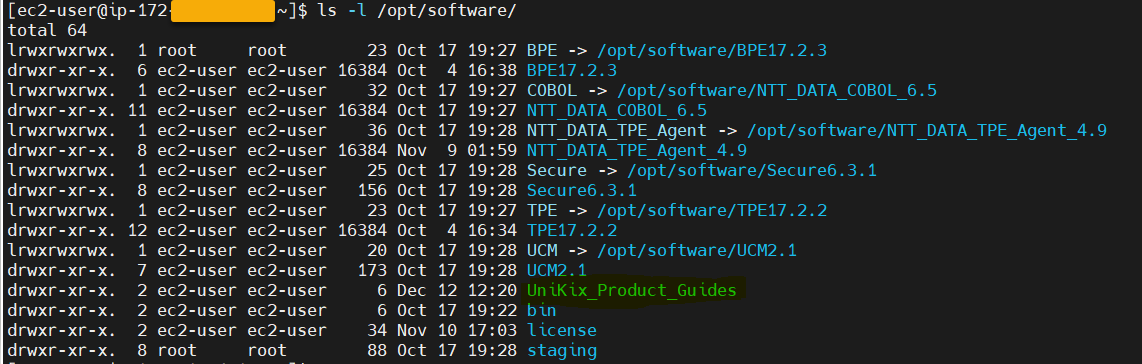This screenshot has width=1142, height=364.
Task: Click the 'Nov 9 01:59' timestamp
Action: 457,151
